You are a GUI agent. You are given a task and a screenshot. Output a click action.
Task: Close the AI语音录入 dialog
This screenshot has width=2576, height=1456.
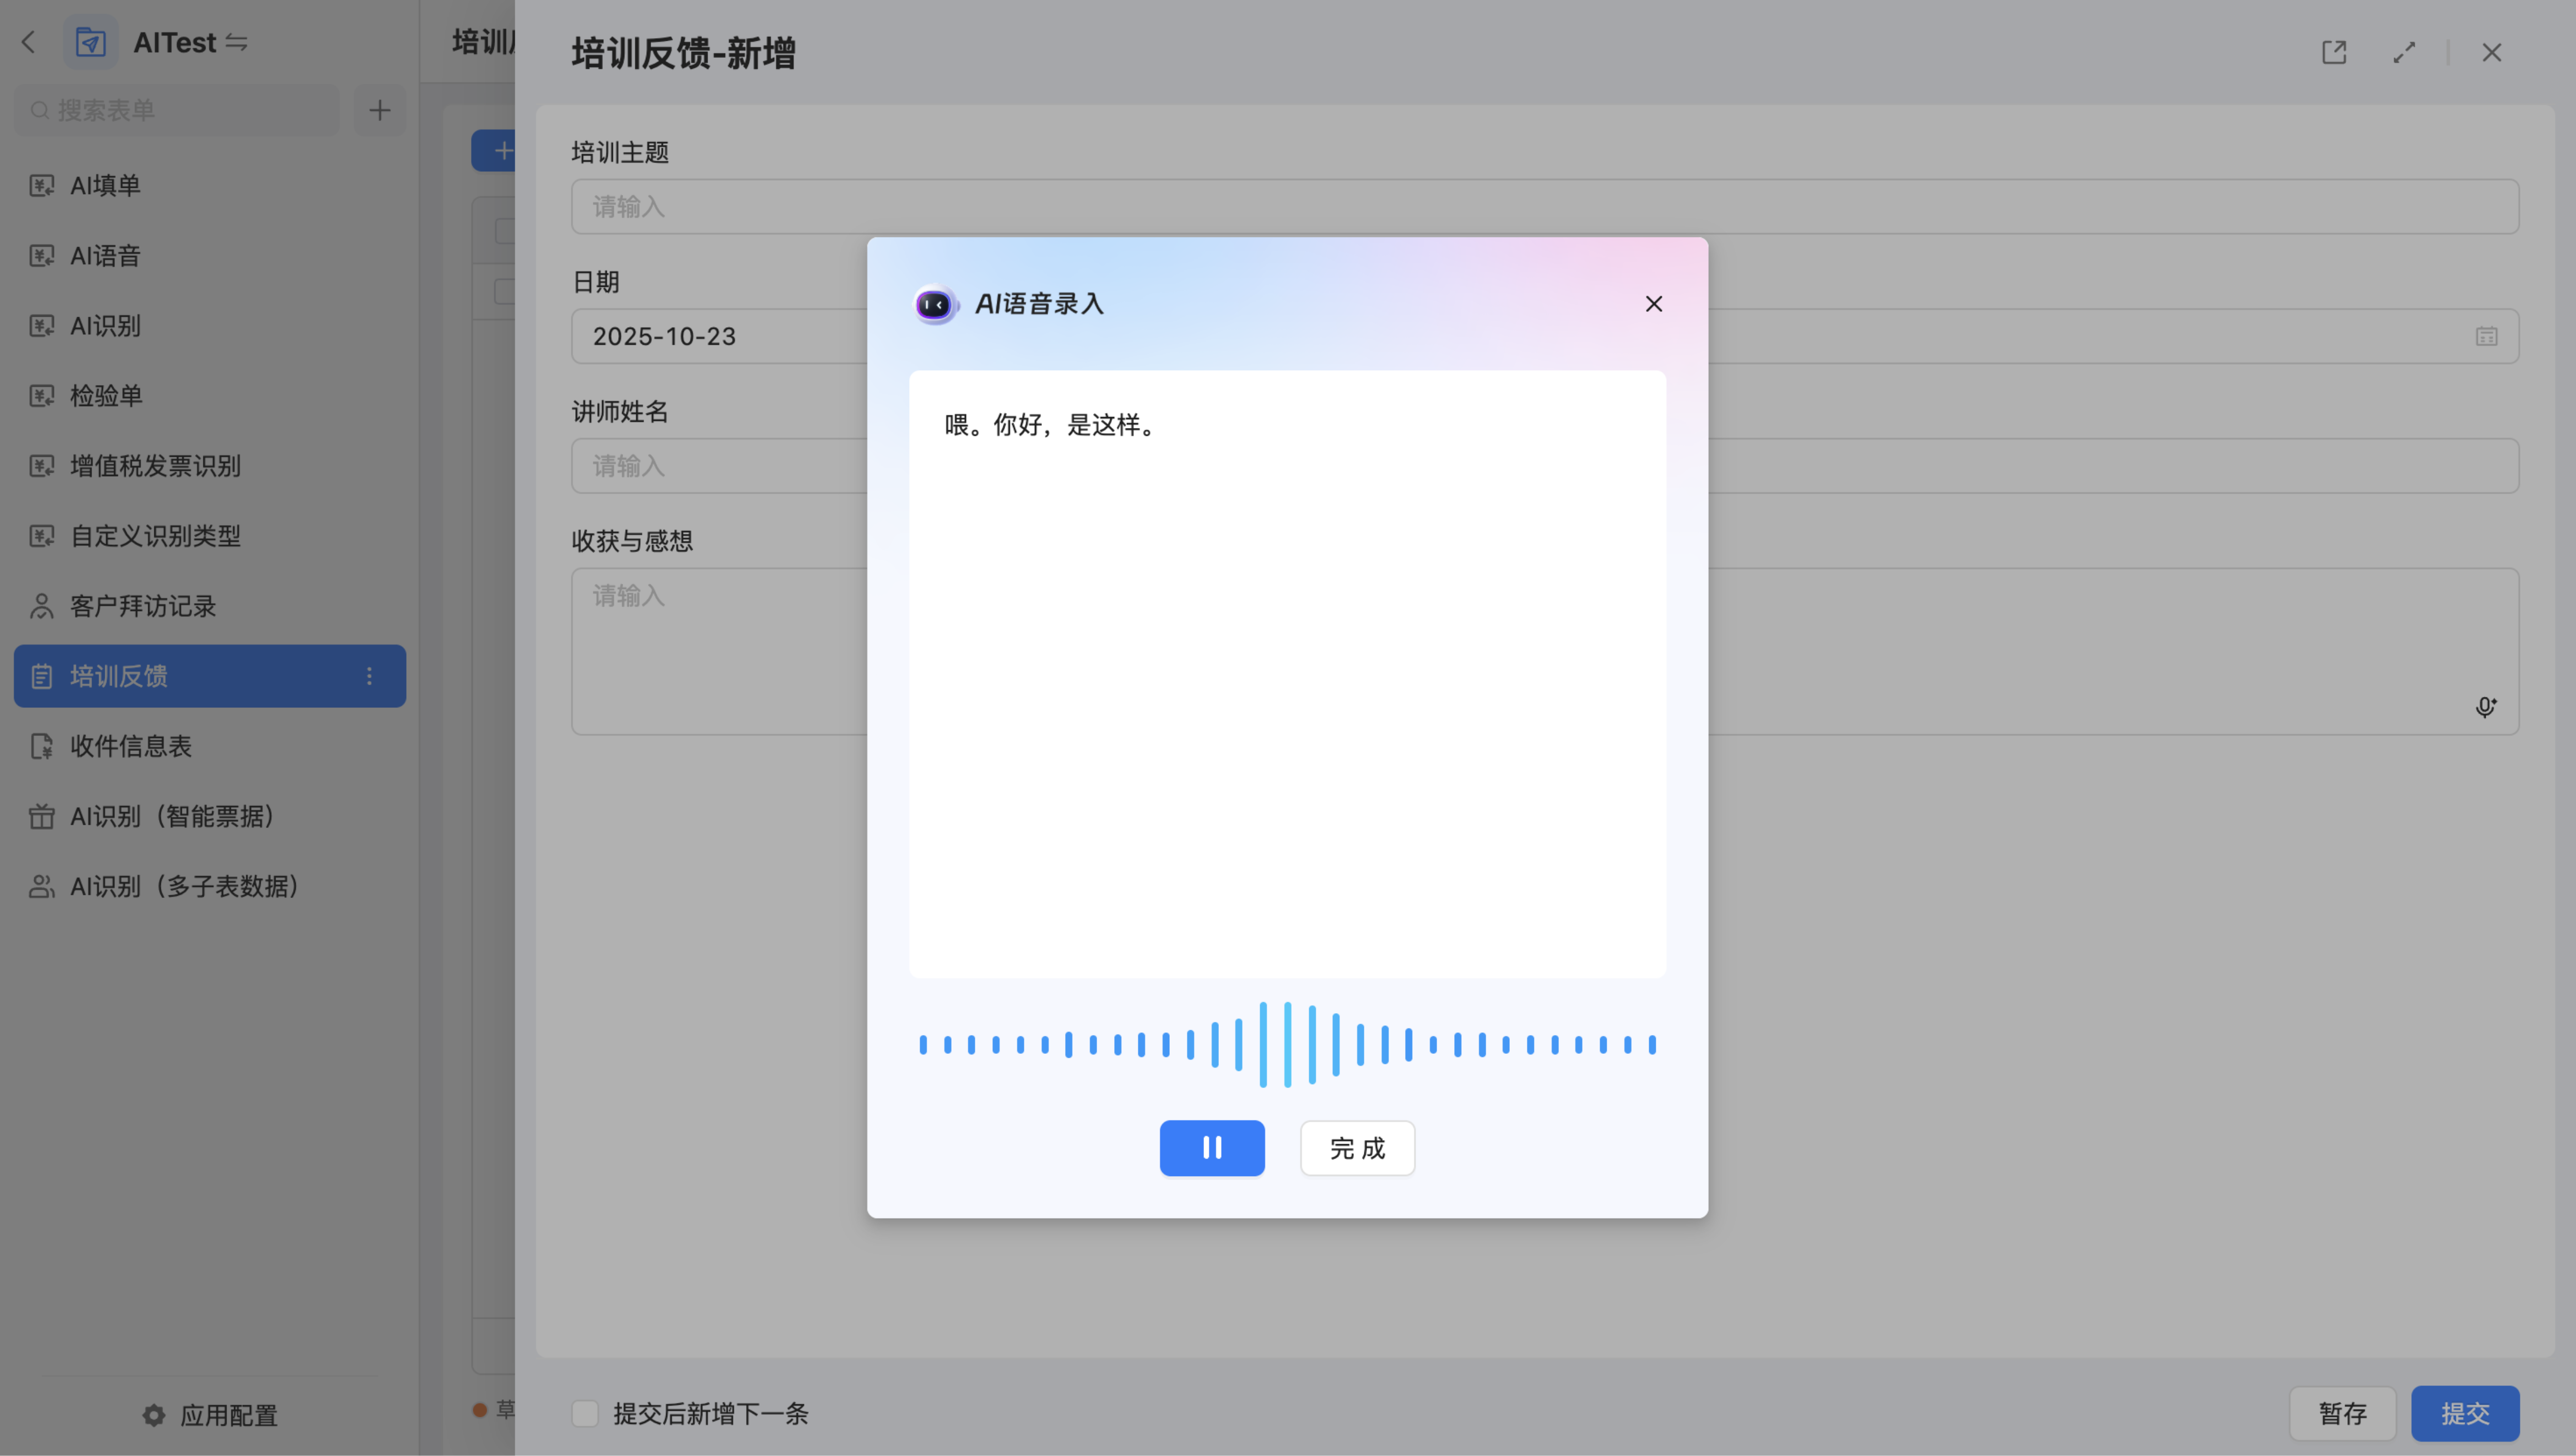[x=1653, y=304]
